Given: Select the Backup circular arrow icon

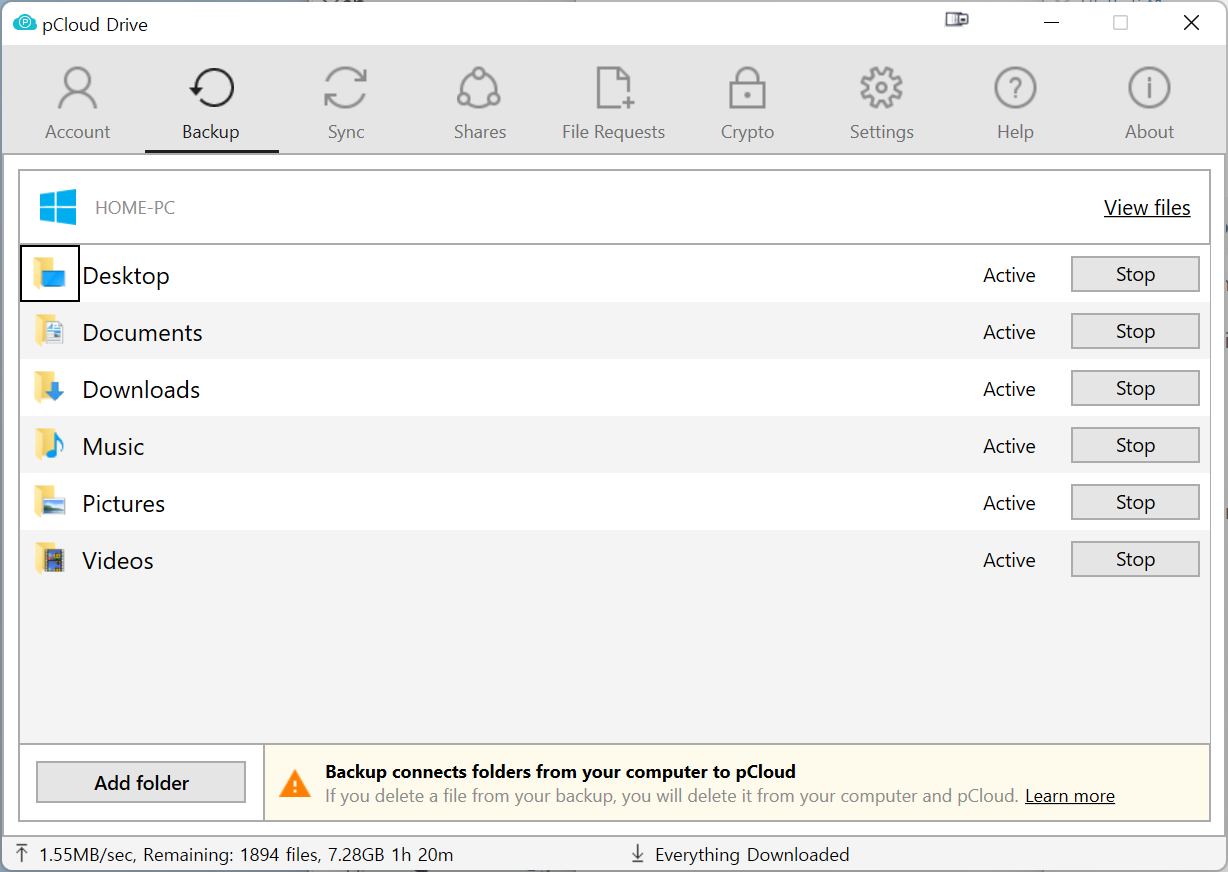Looking at the screenshot, I should pos(211,88).
